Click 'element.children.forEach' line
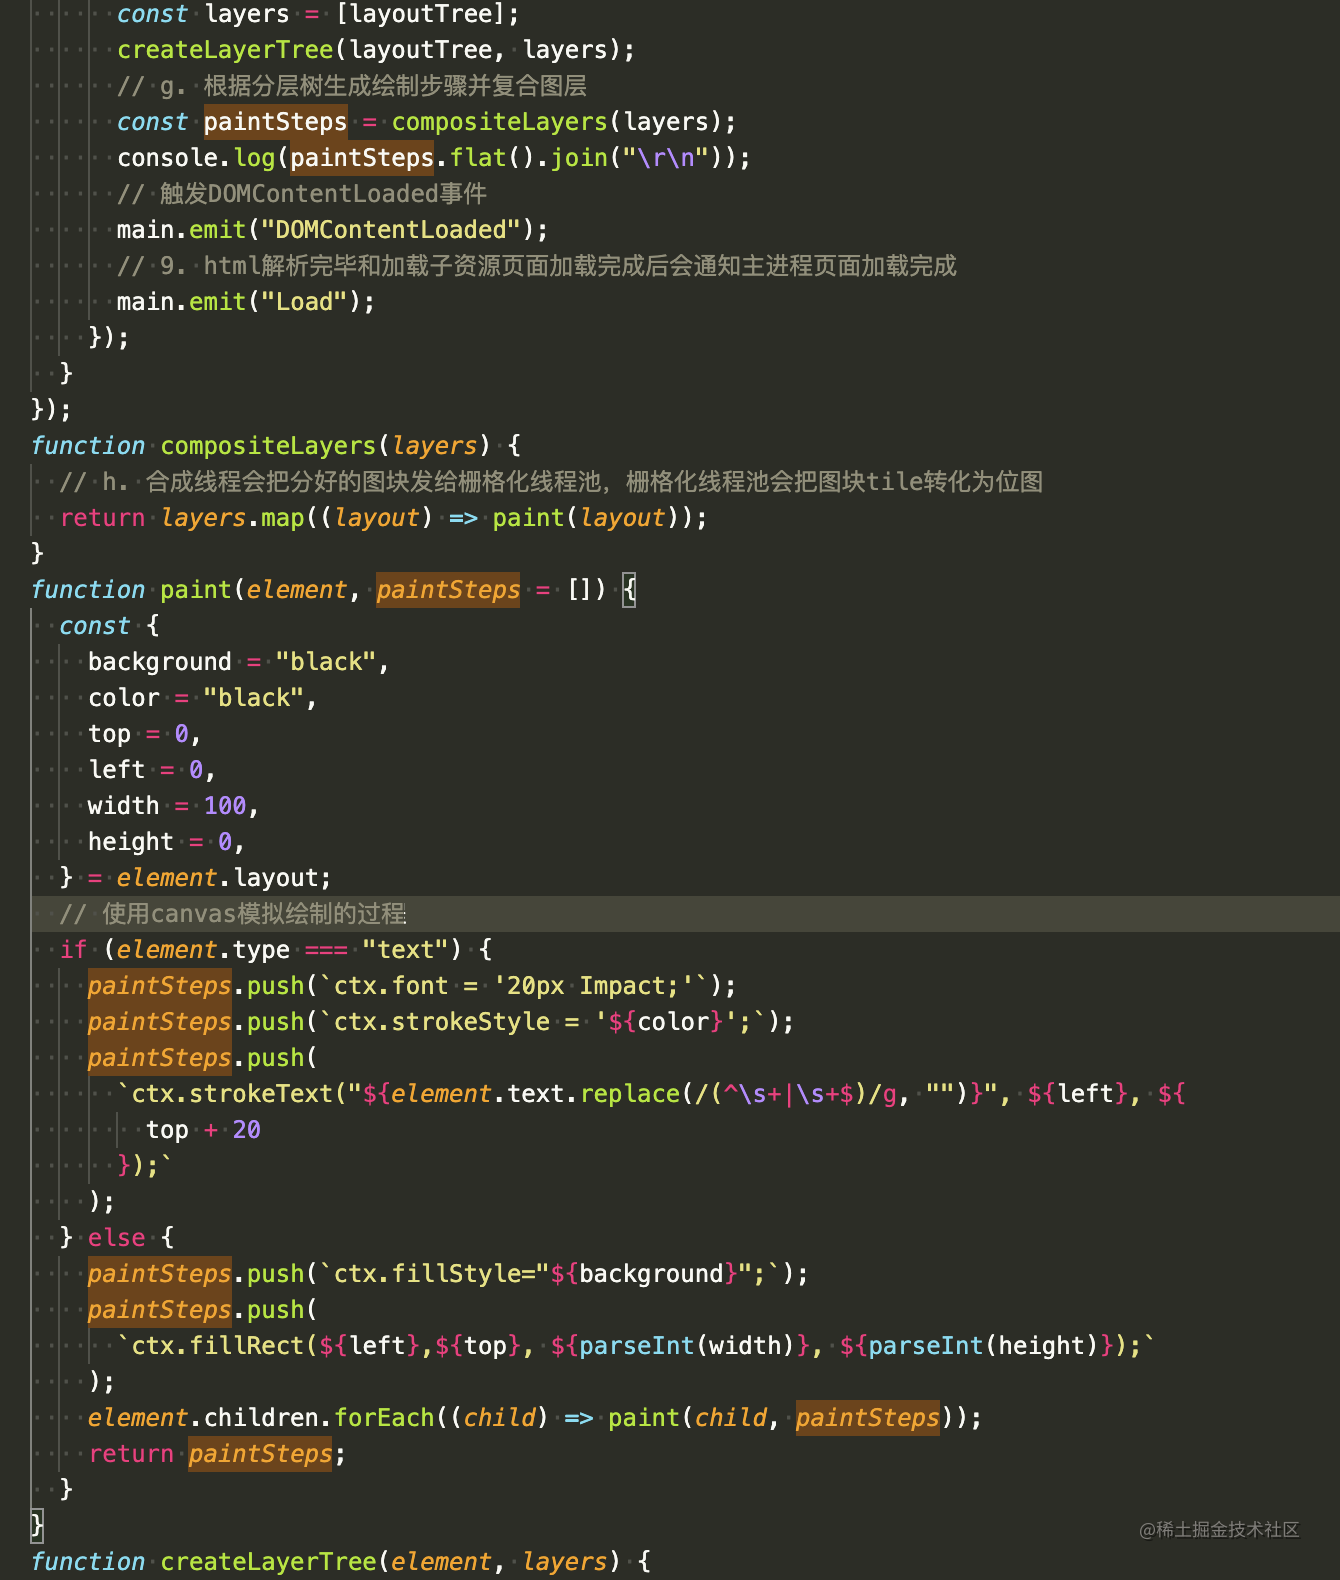1340x1580 pixels. (x=535, y=1418)
